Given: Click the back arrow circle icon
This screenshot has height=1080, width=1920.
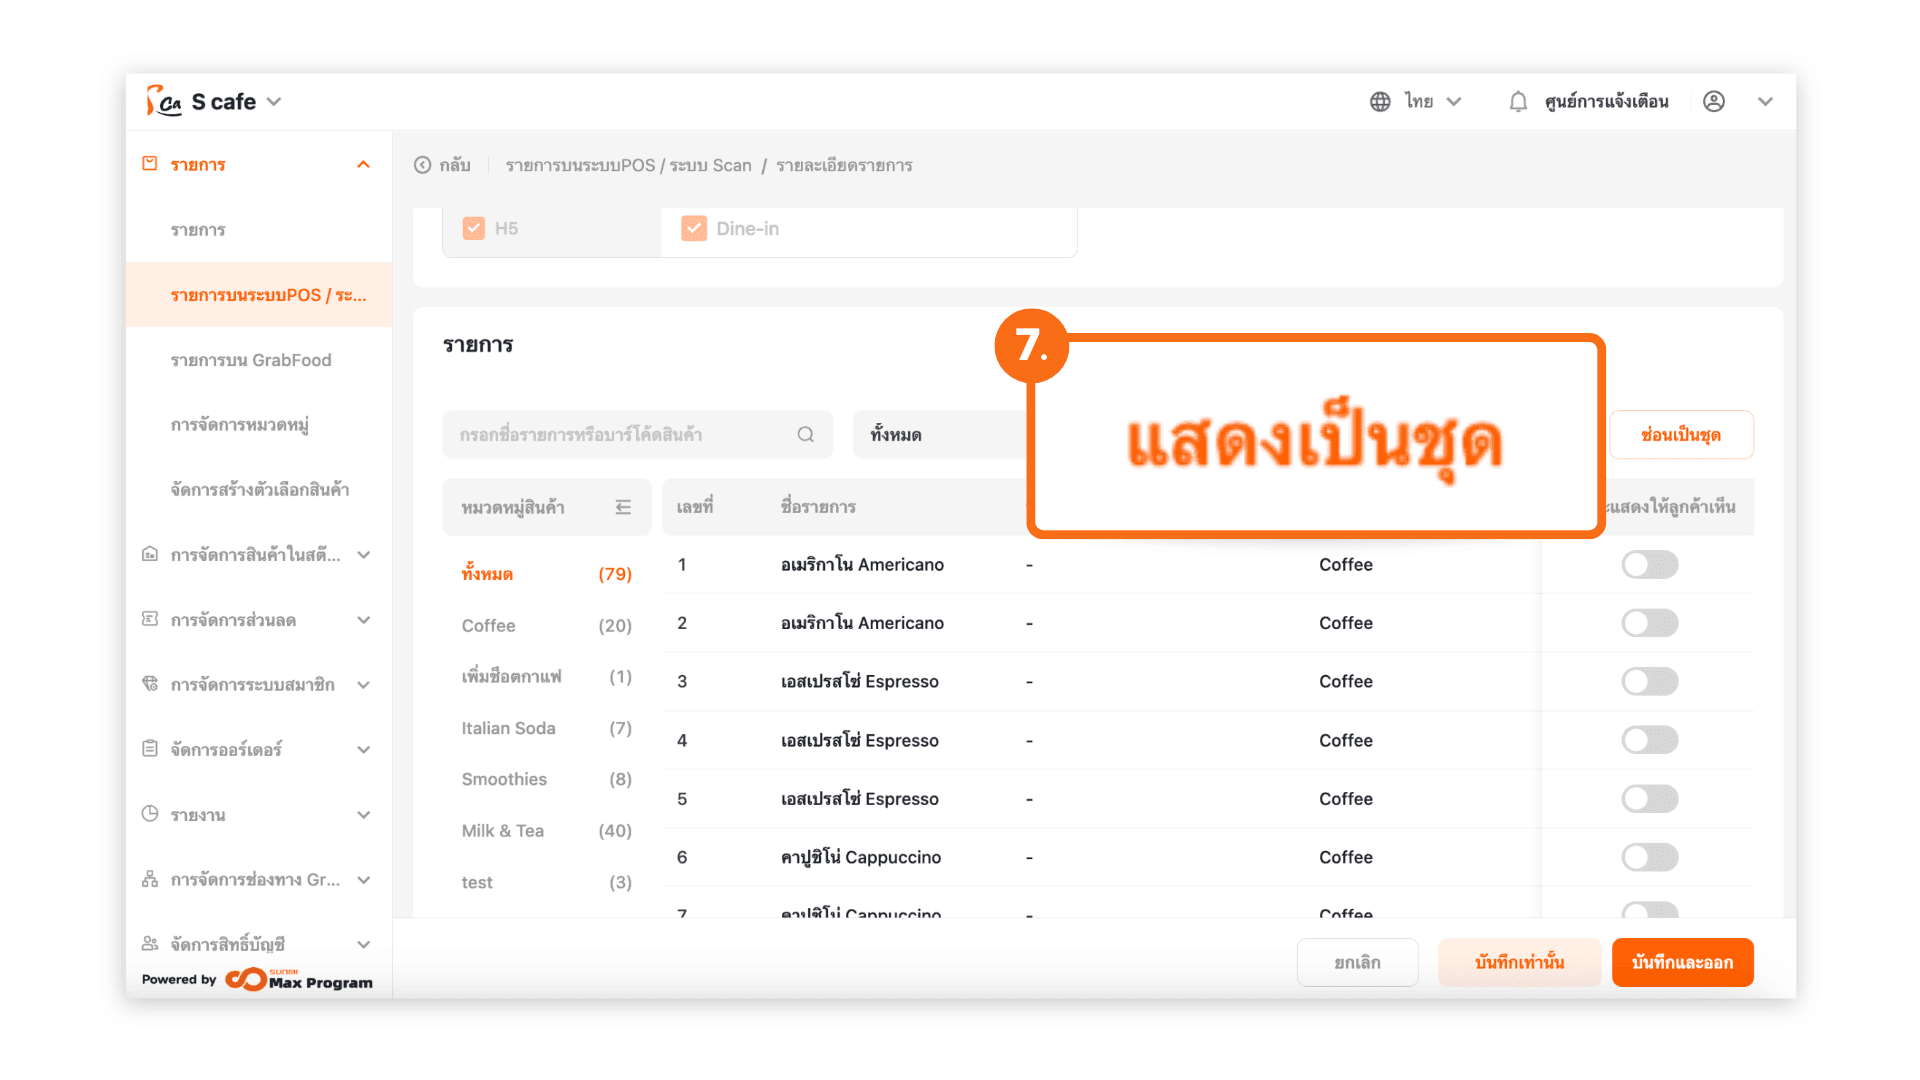Looking at the screenshot, I should [423, 165].
